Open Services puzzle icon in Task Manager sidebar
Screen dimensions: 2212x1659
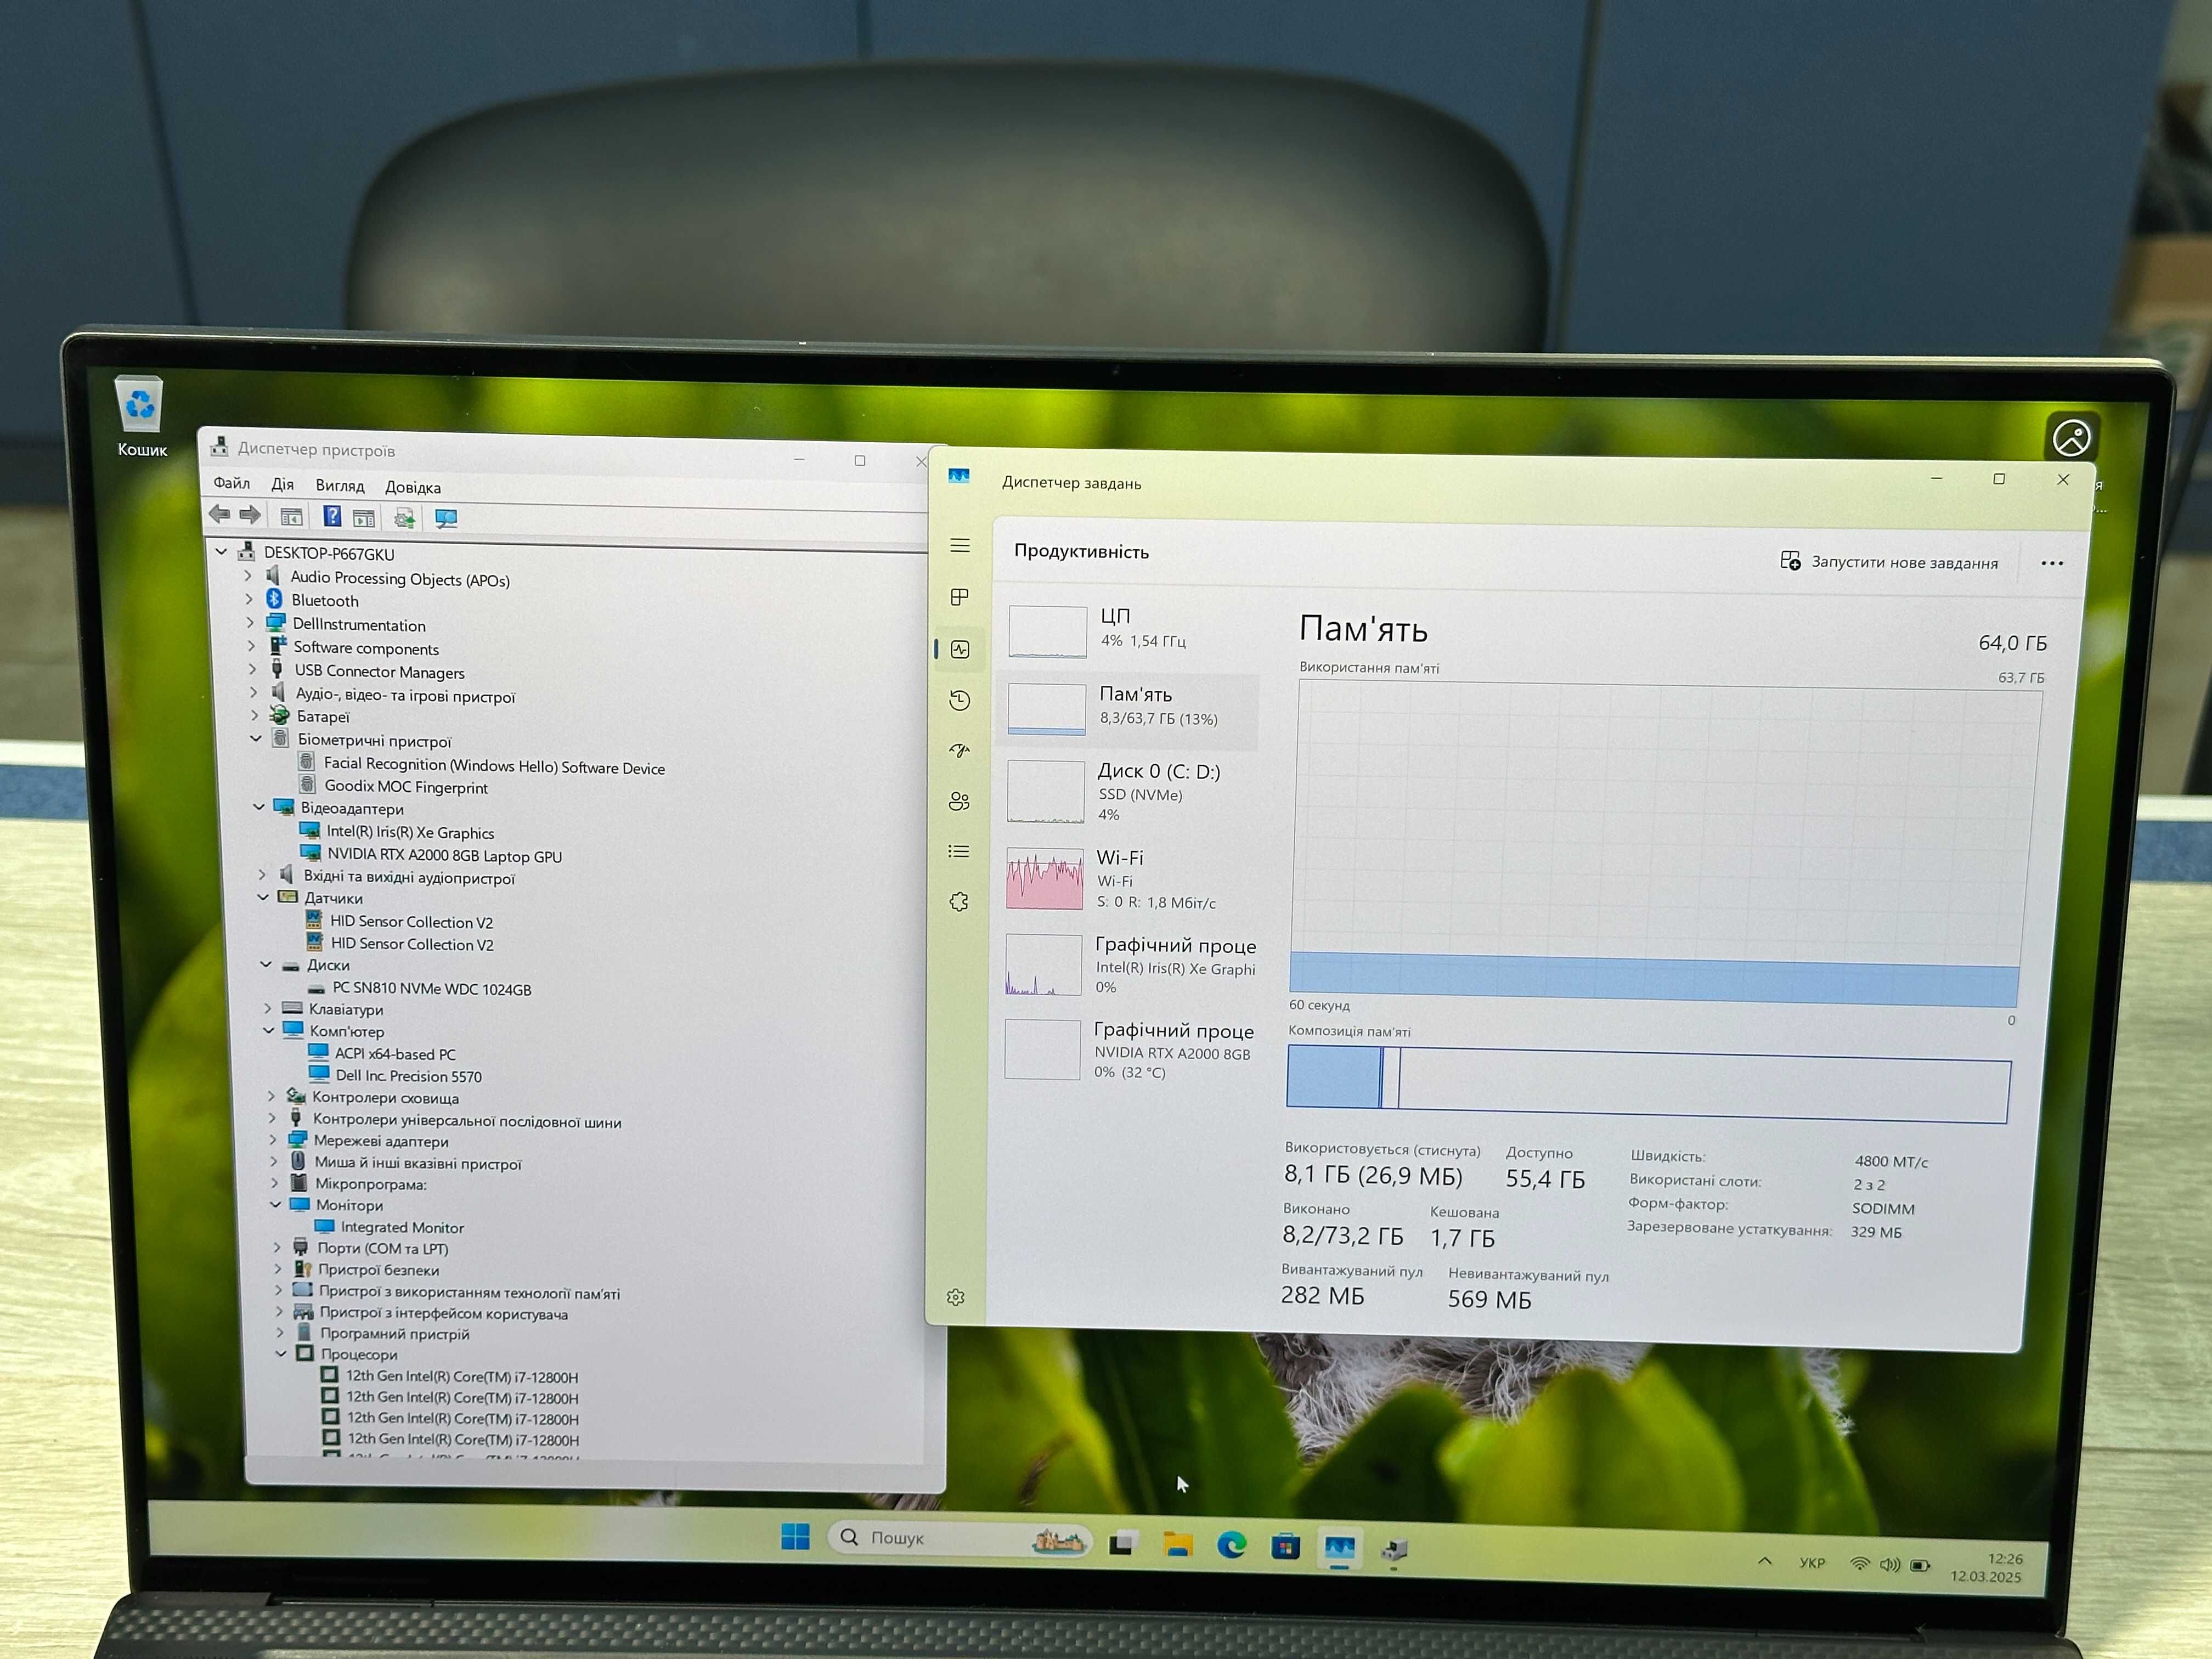point(959,902)
